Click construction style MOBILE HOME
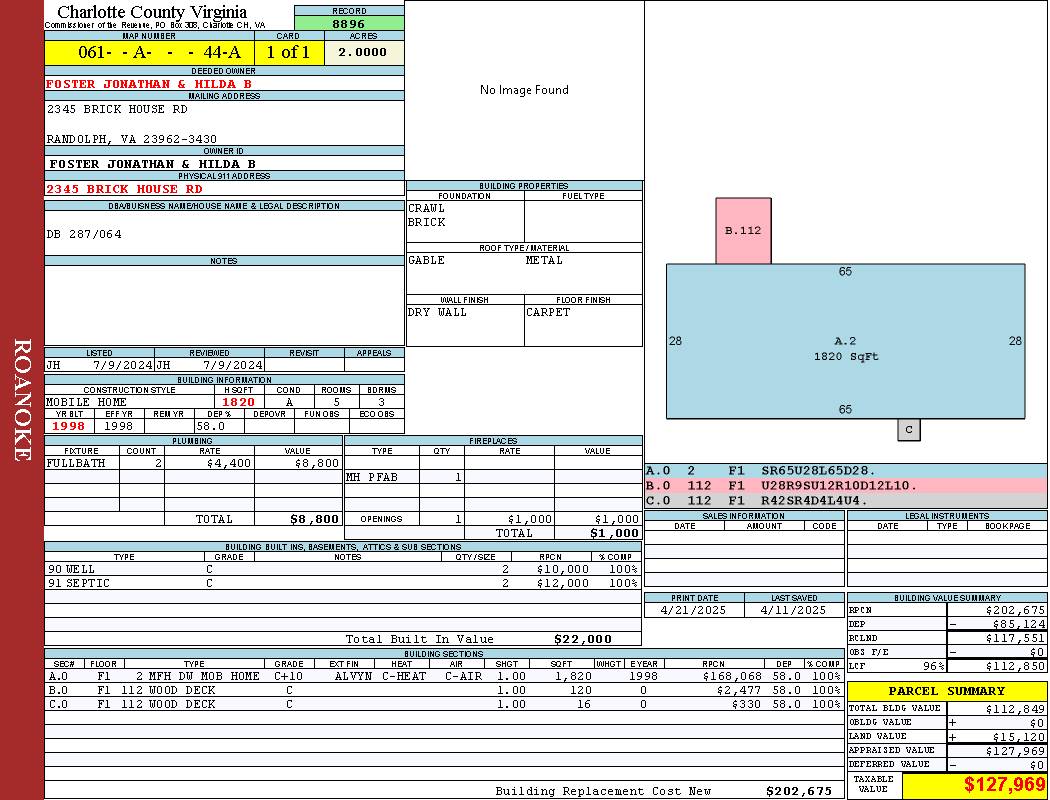 pyautogui.click(x=86, y=402)
